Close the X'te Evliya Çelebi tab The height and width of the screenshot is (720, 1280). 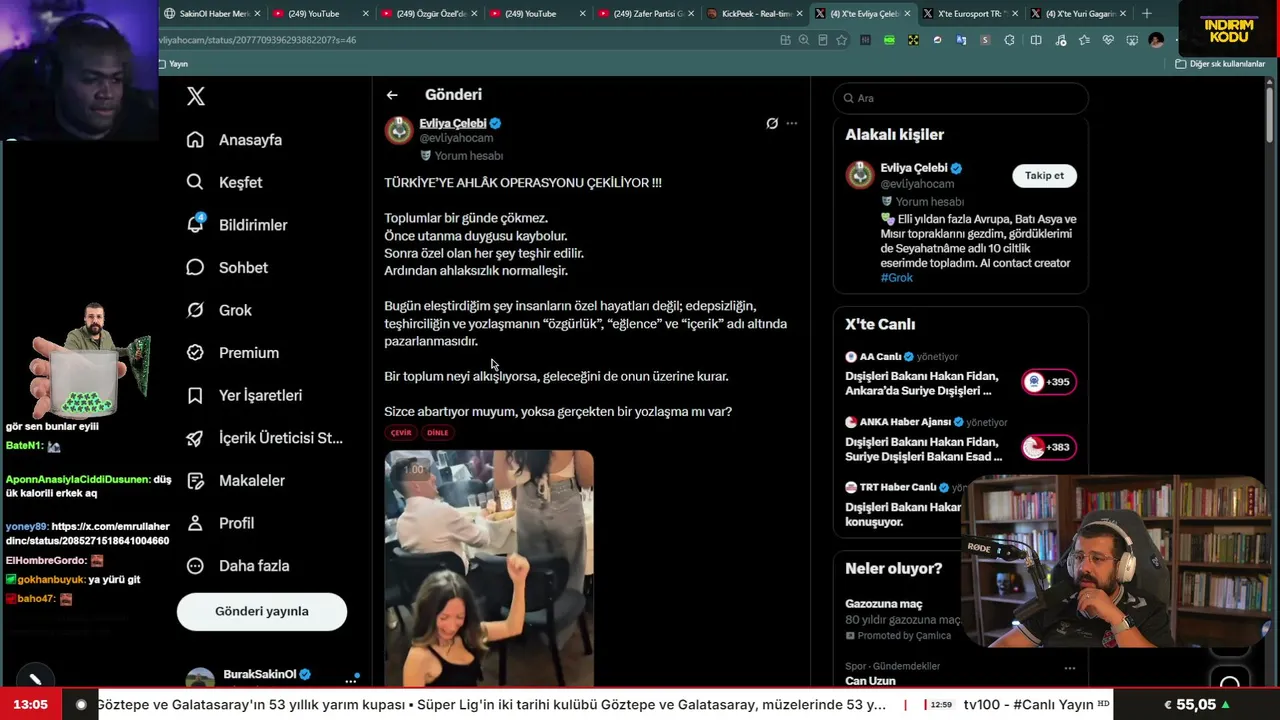907,14
